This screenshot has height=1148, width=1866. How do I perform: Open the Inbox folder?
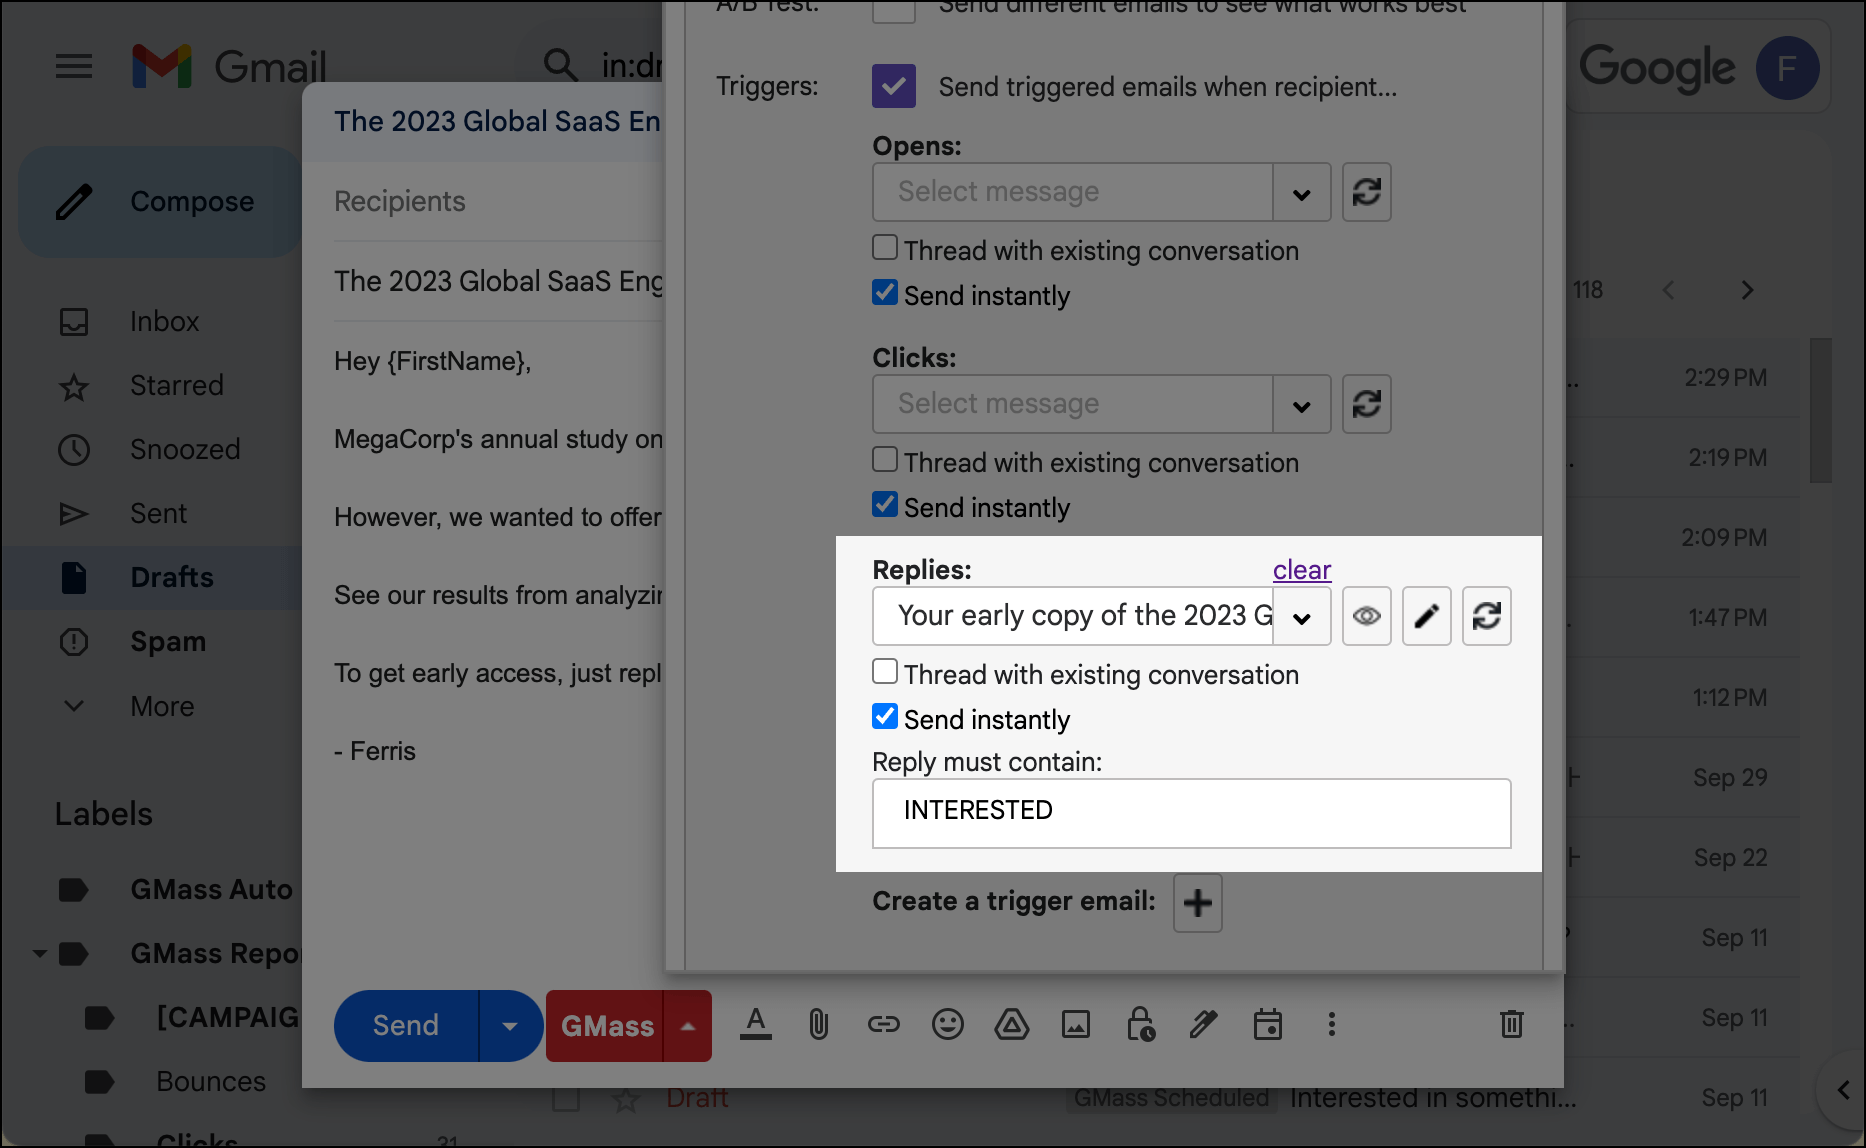coord(164,322)
